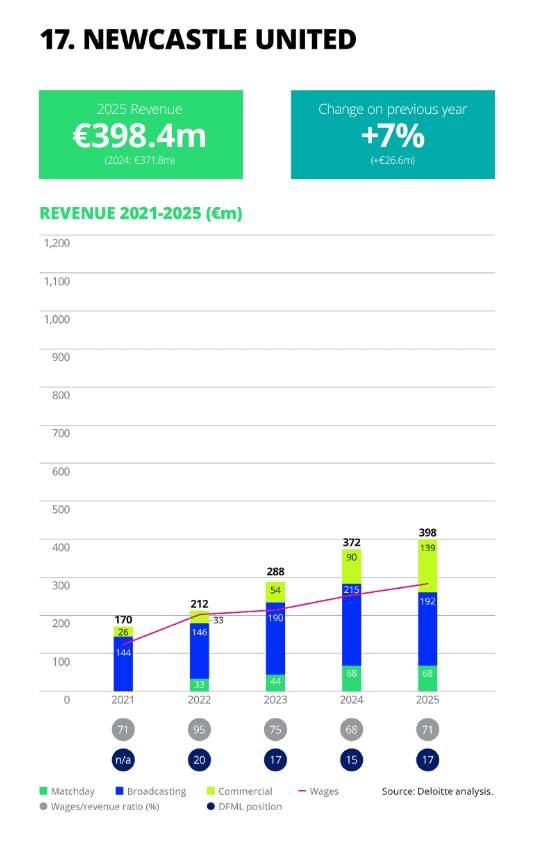Click the 17. NEWCASTLE UNITED heading
Image resolution: width=537 pixels, height=841 pixels.
[x=198, y=40]
